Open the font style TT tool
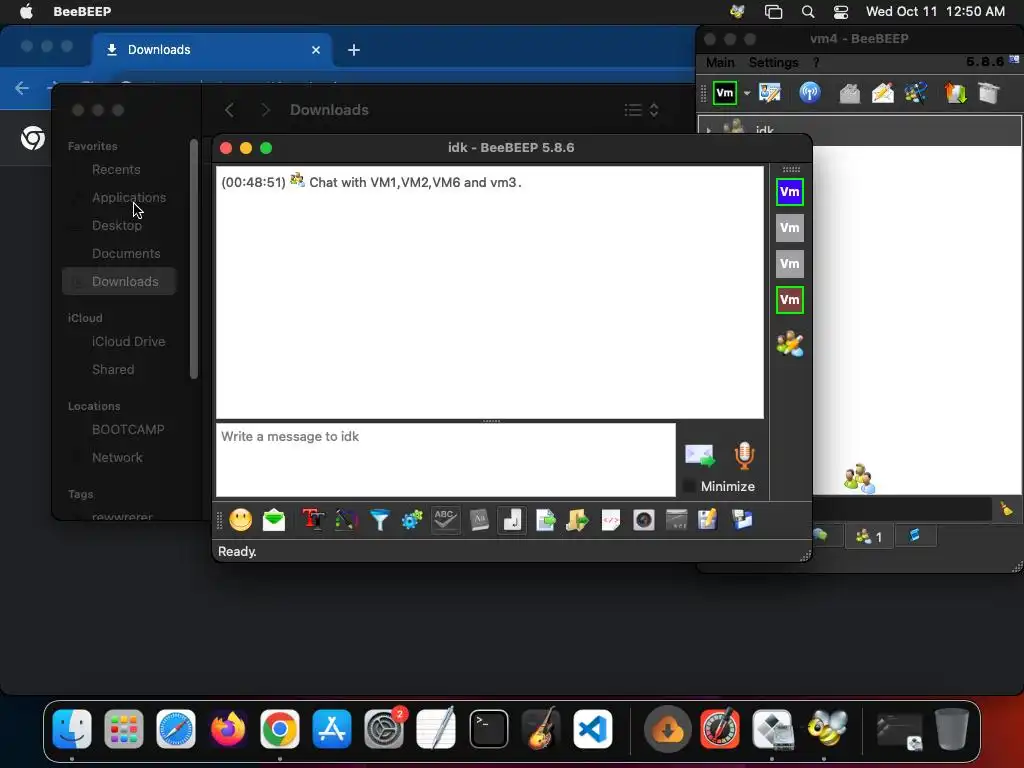The height and width of the screenshot is (768, 1024). 313,520
